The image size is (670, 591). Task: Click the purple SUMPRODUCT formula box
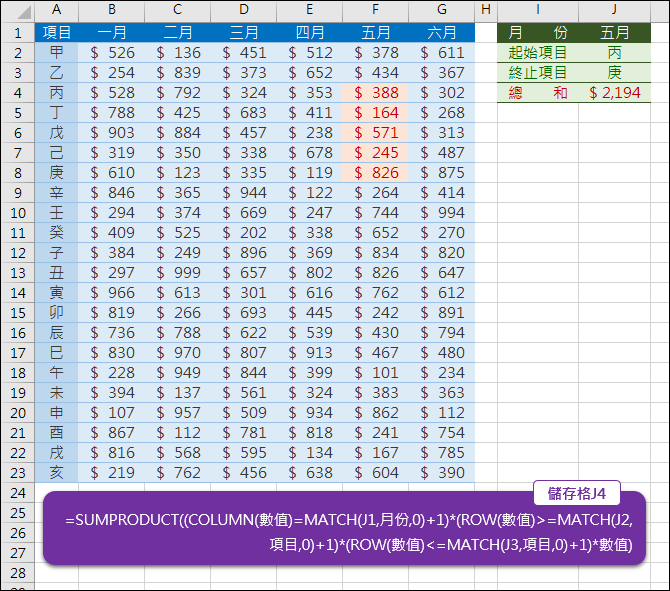pyautogui.click(x=344, y=528)
